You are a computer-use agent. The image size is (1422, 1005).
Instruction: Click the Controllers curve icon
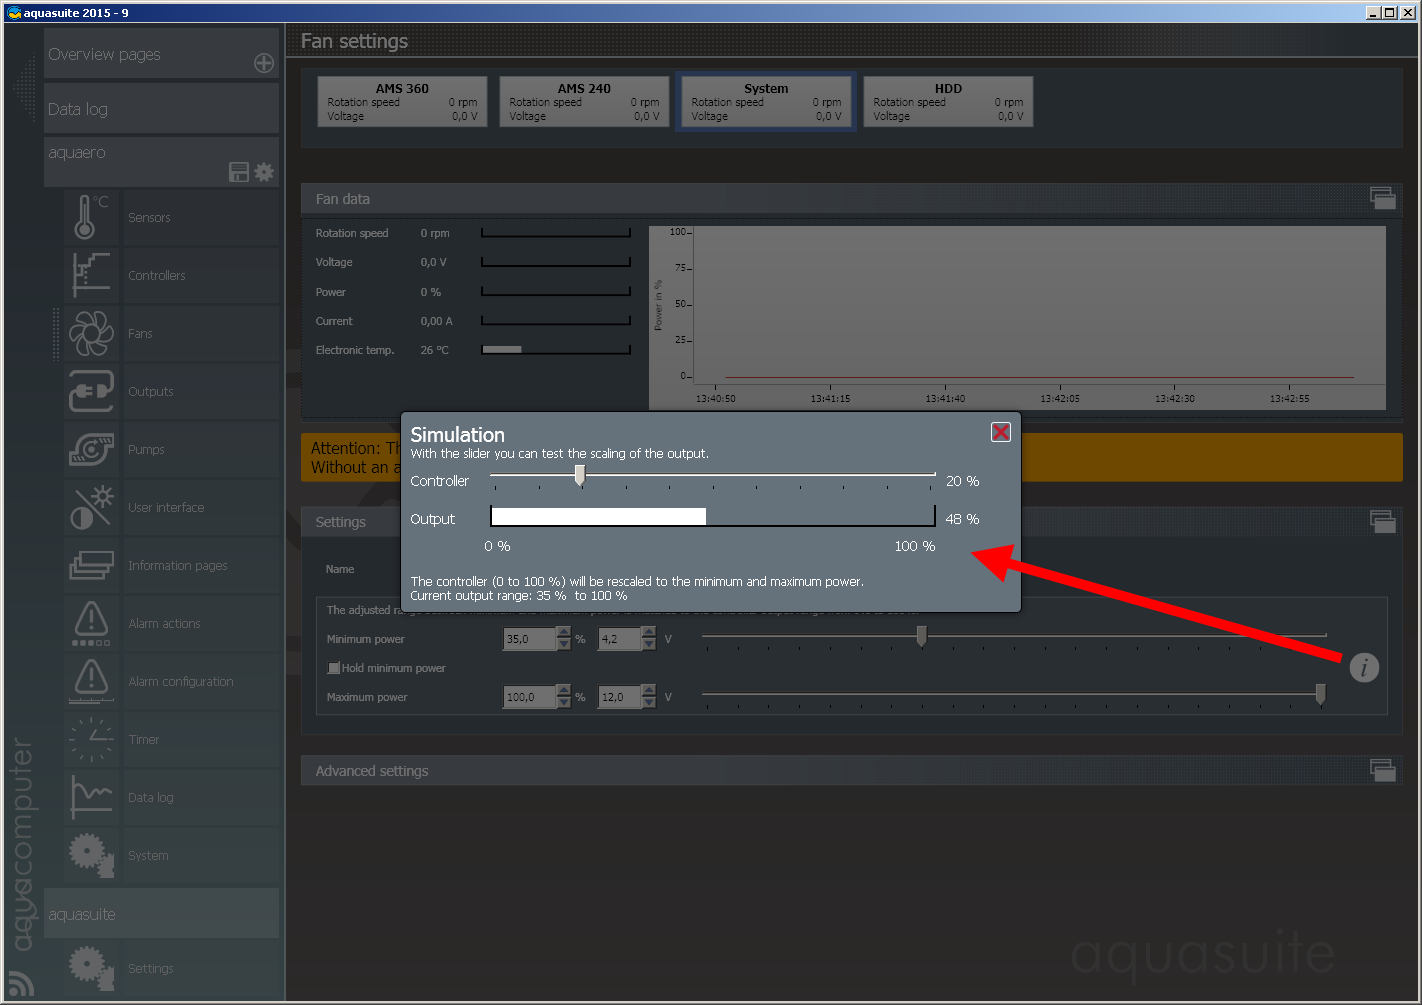point(90,275)
